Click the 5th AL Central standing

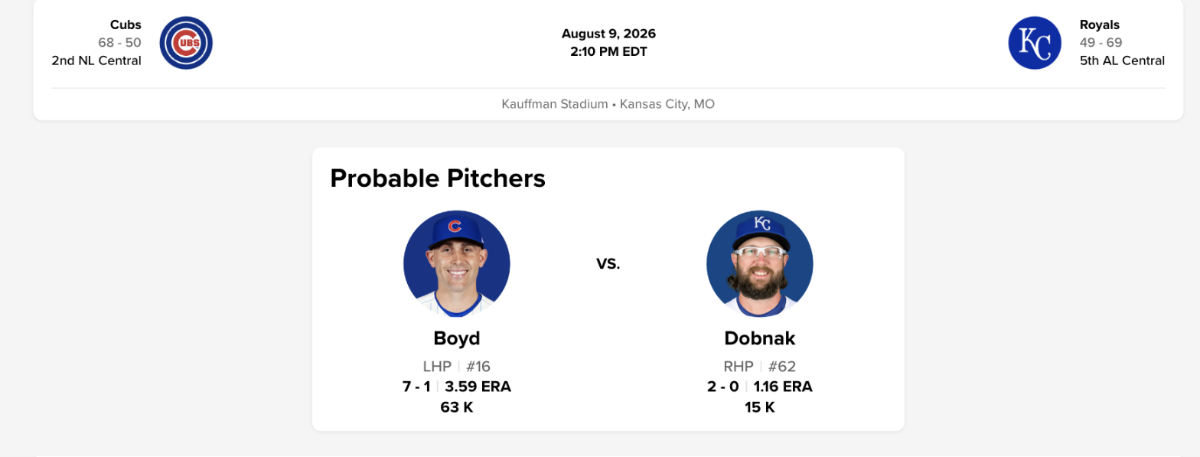1122,60
